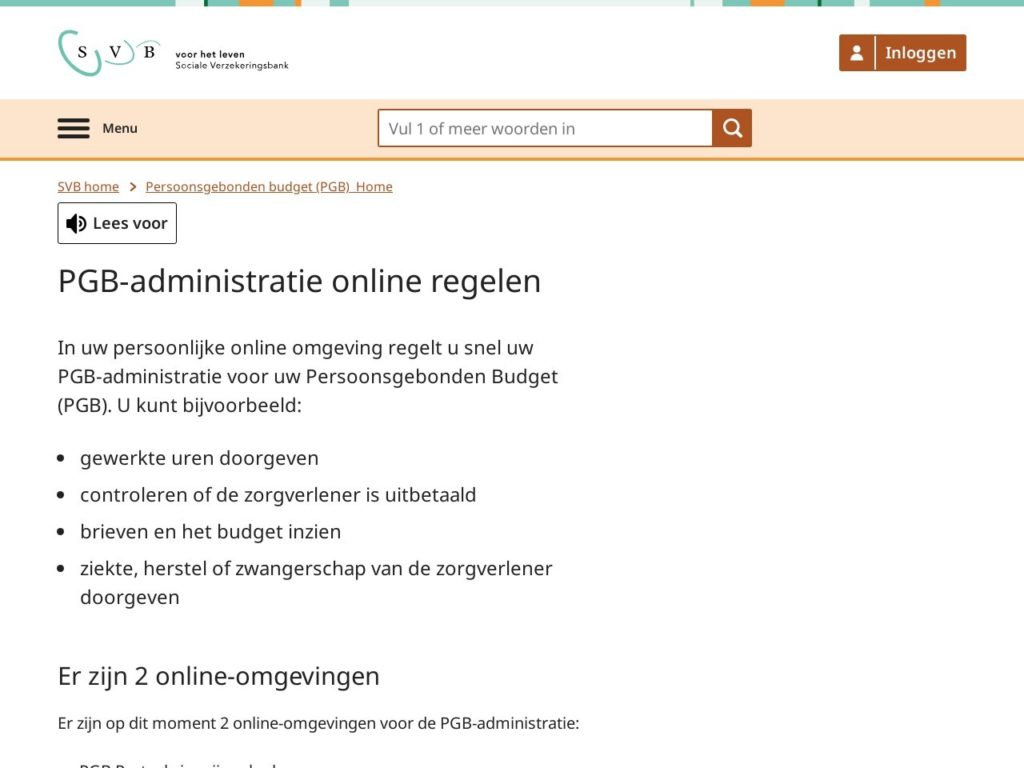The height and width of the screenshot is (768, 1024).
Task: Click the breadcrumb chevron separator arrow
Action: [131, 186]
